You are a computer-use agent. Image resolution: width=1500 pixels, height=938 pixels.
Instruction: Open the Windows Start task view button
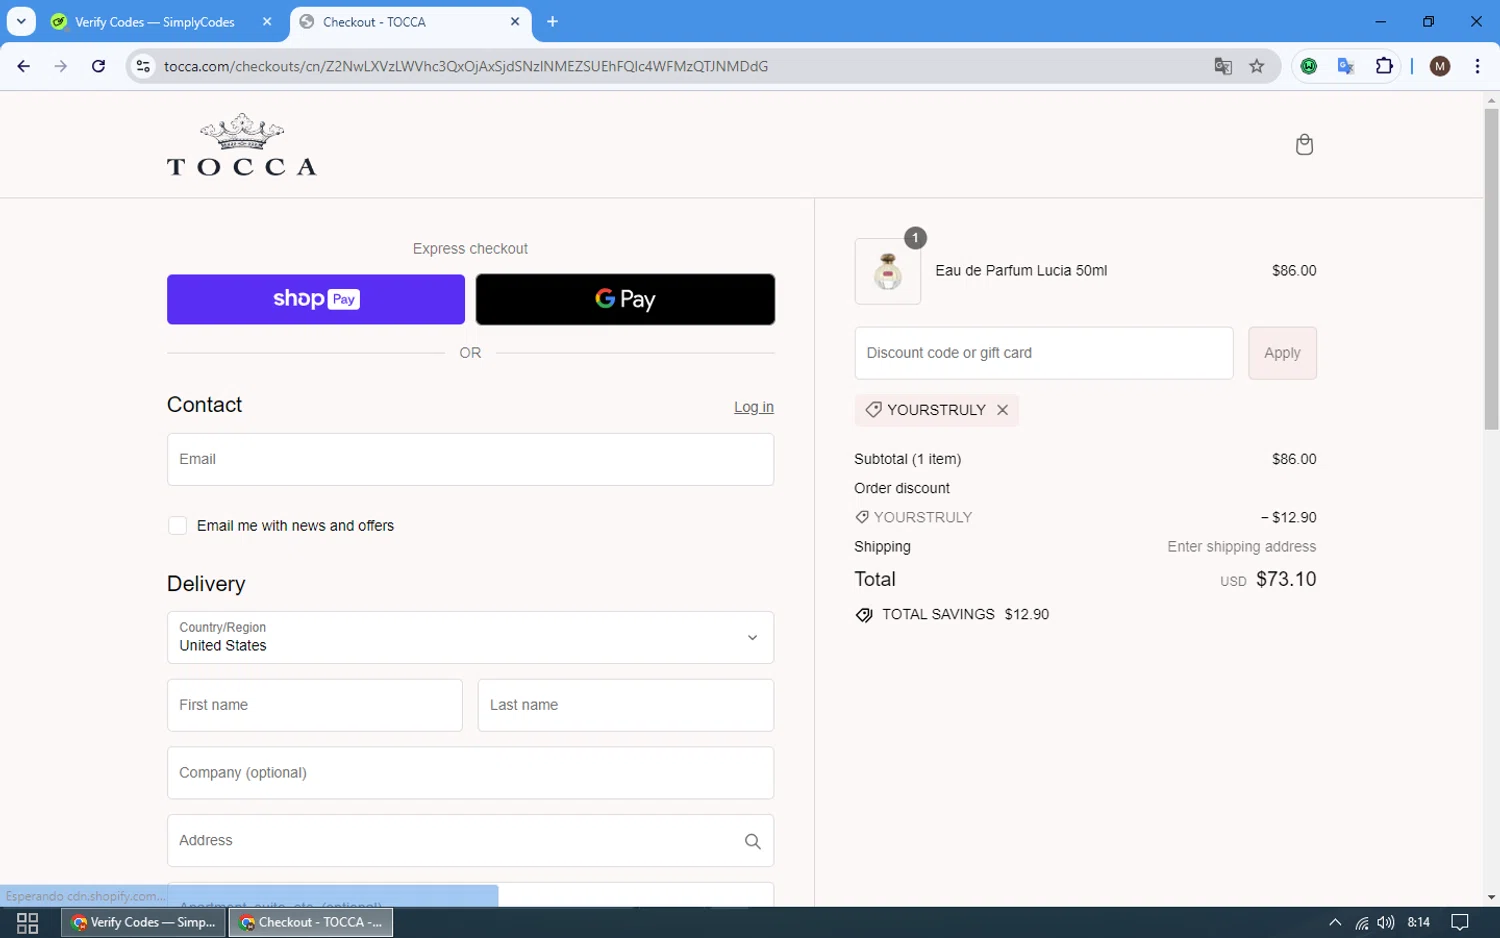[x=28, y=923]
